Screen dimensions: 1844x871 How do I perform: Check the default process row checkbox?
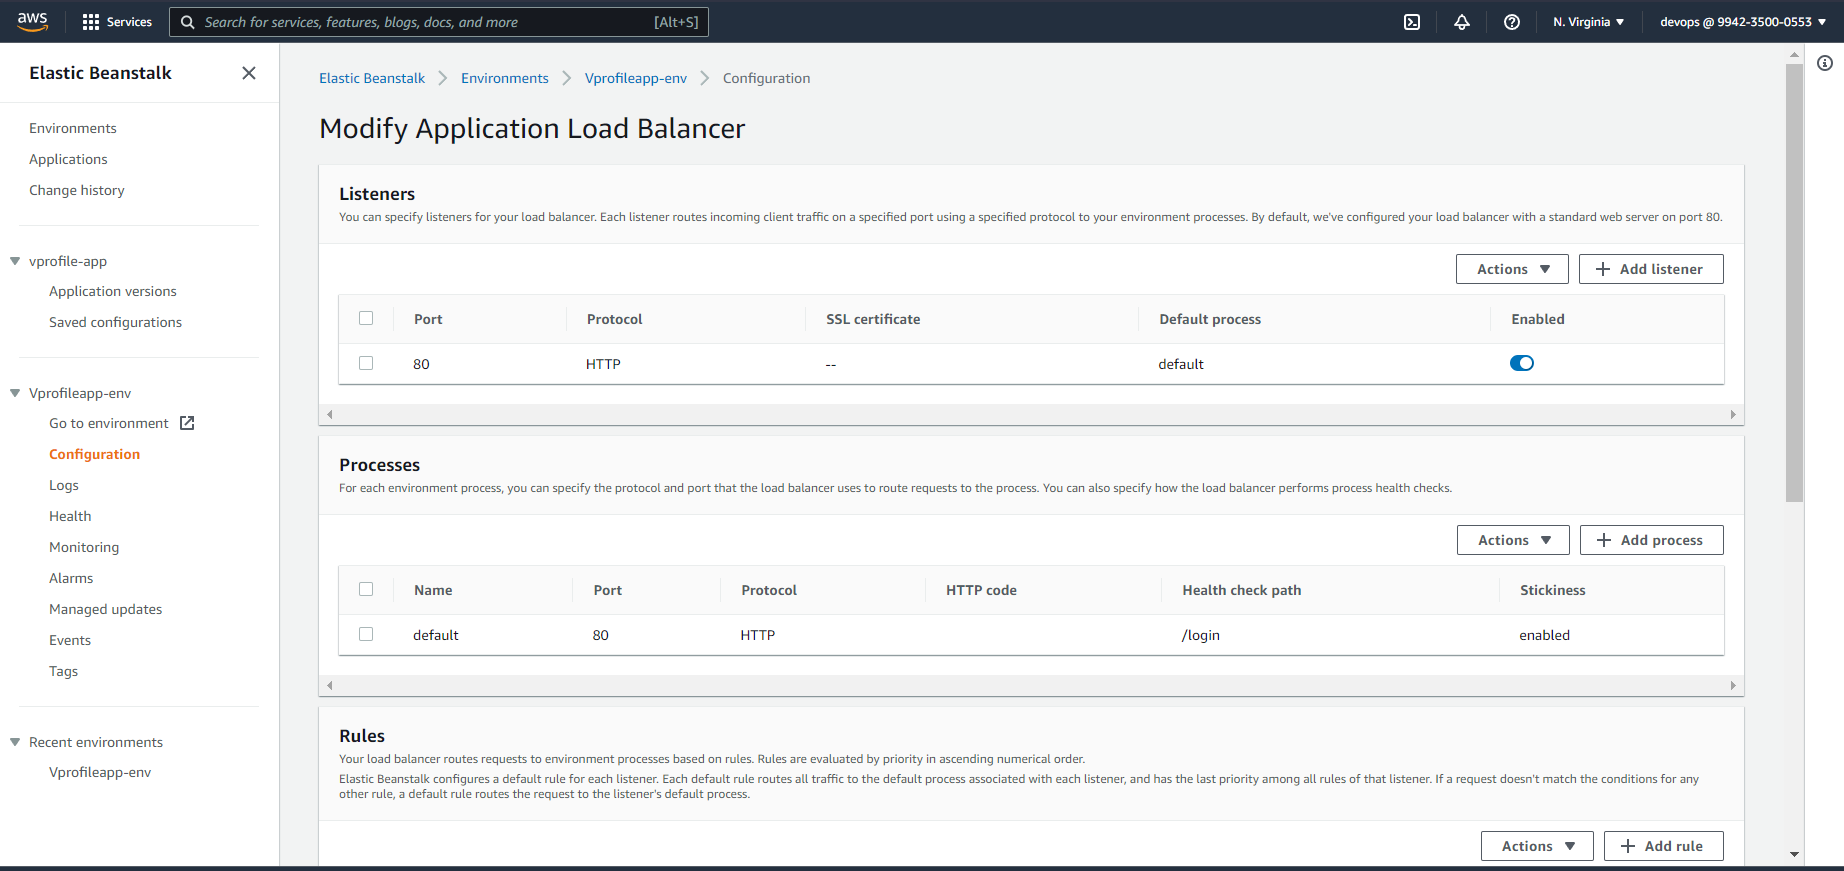tap(366, 634)
